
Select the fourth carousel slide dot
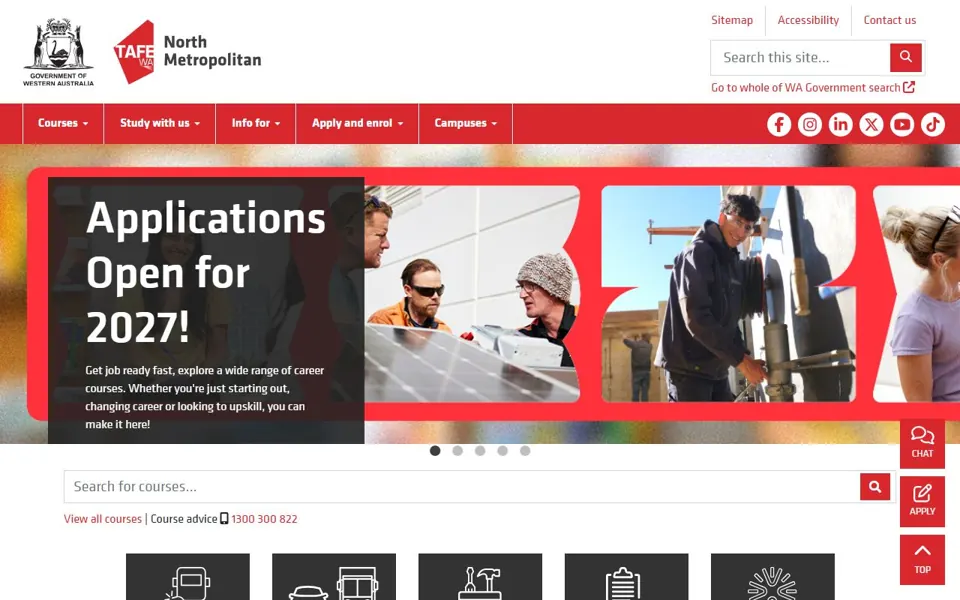click(503, 451)
